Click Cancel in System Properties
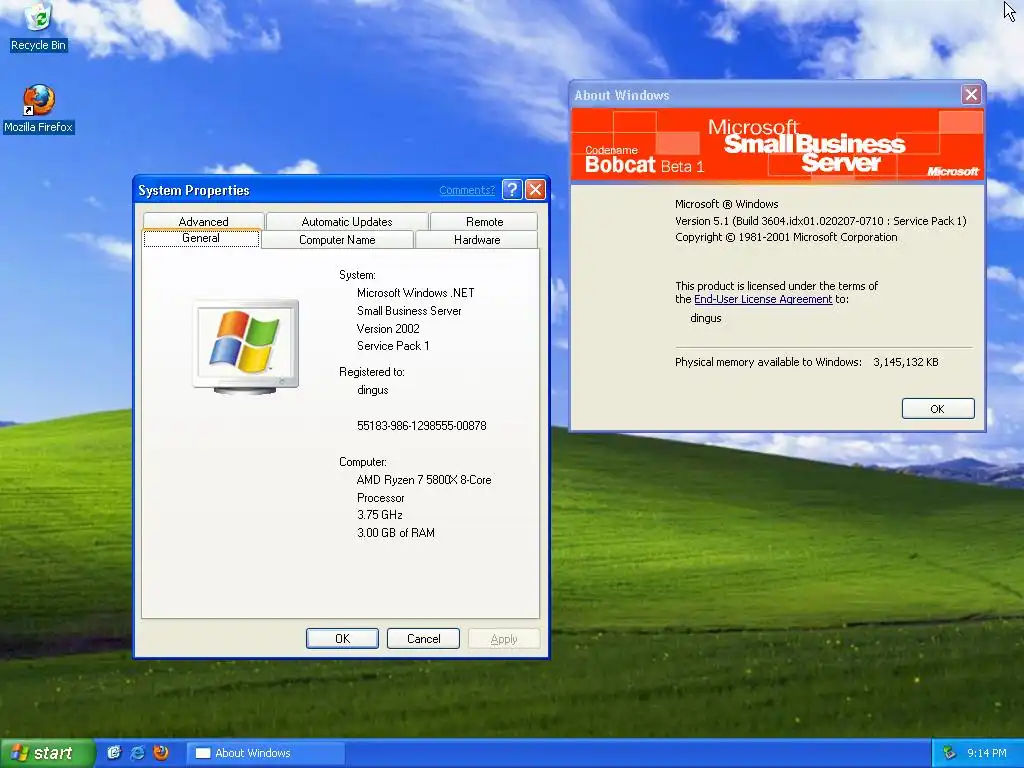Viewport: 1024px width, 768px height. tap(423, 639)
